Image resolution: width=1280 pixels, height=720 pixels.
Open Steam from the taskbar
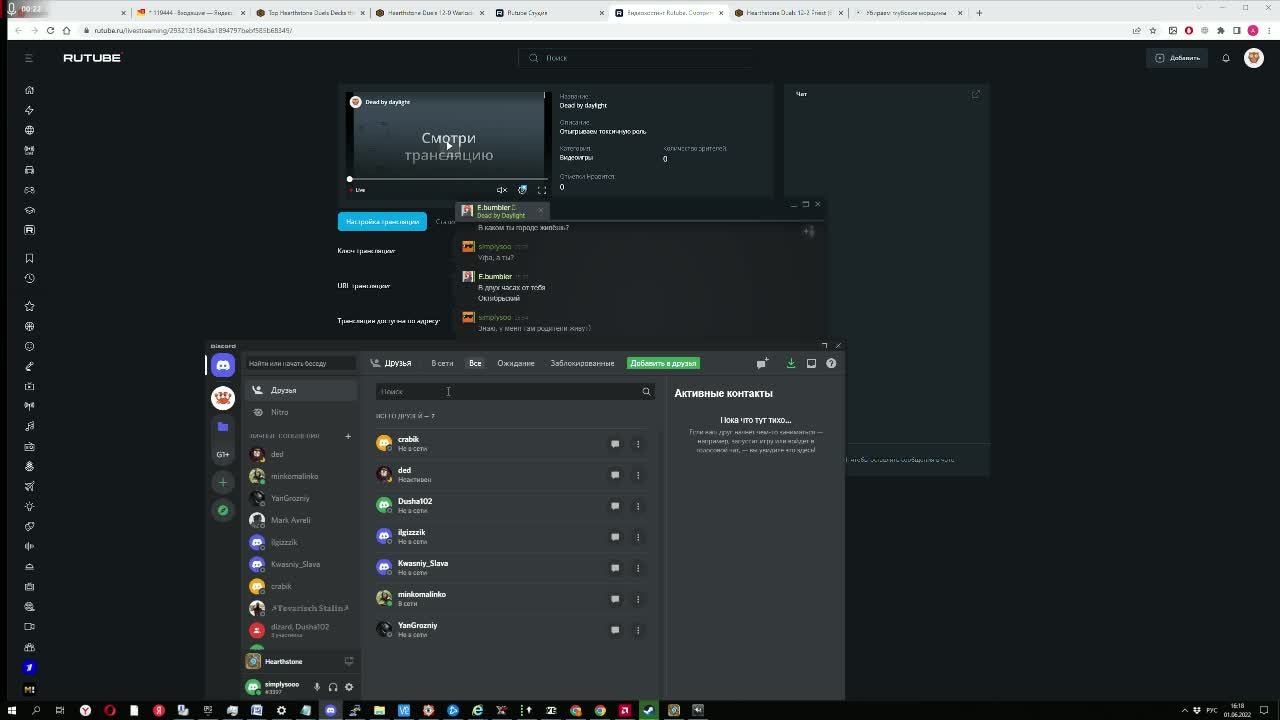tap(649, 711)
